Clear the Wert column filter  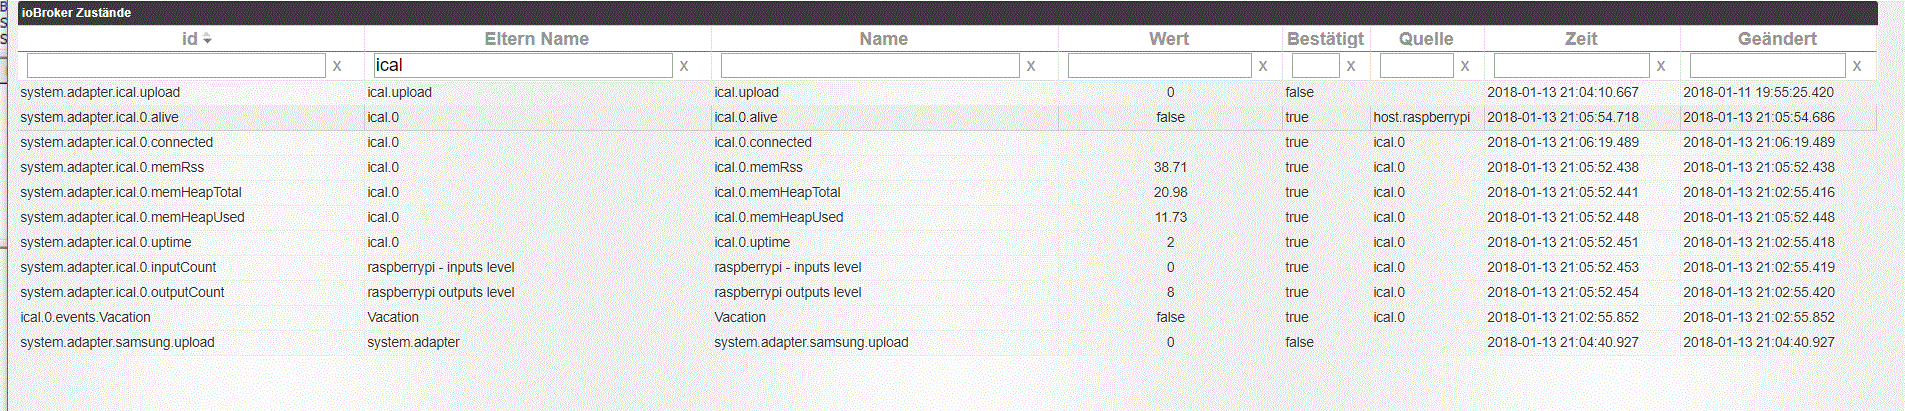point(1263,66)
